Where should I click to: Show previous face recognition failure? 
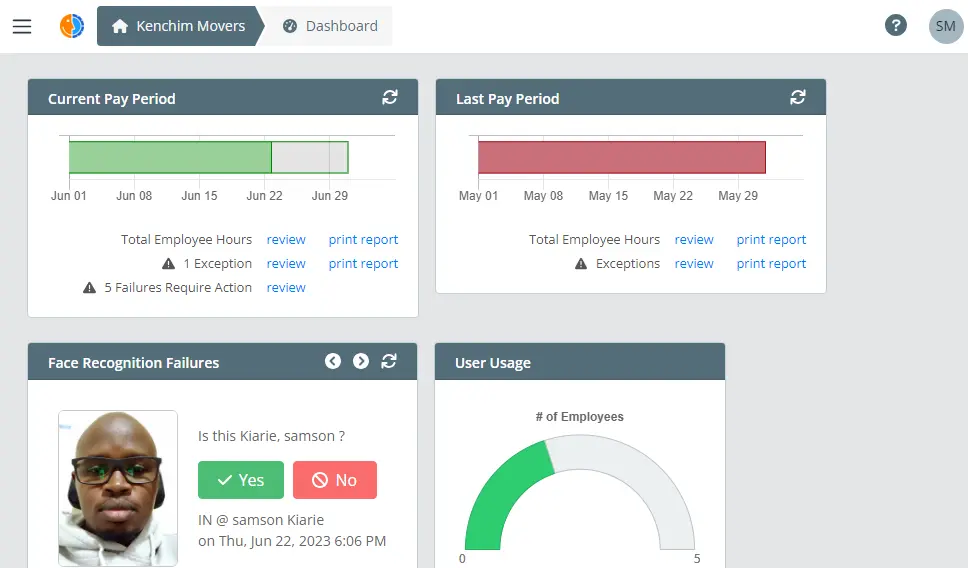pos(333,361)
